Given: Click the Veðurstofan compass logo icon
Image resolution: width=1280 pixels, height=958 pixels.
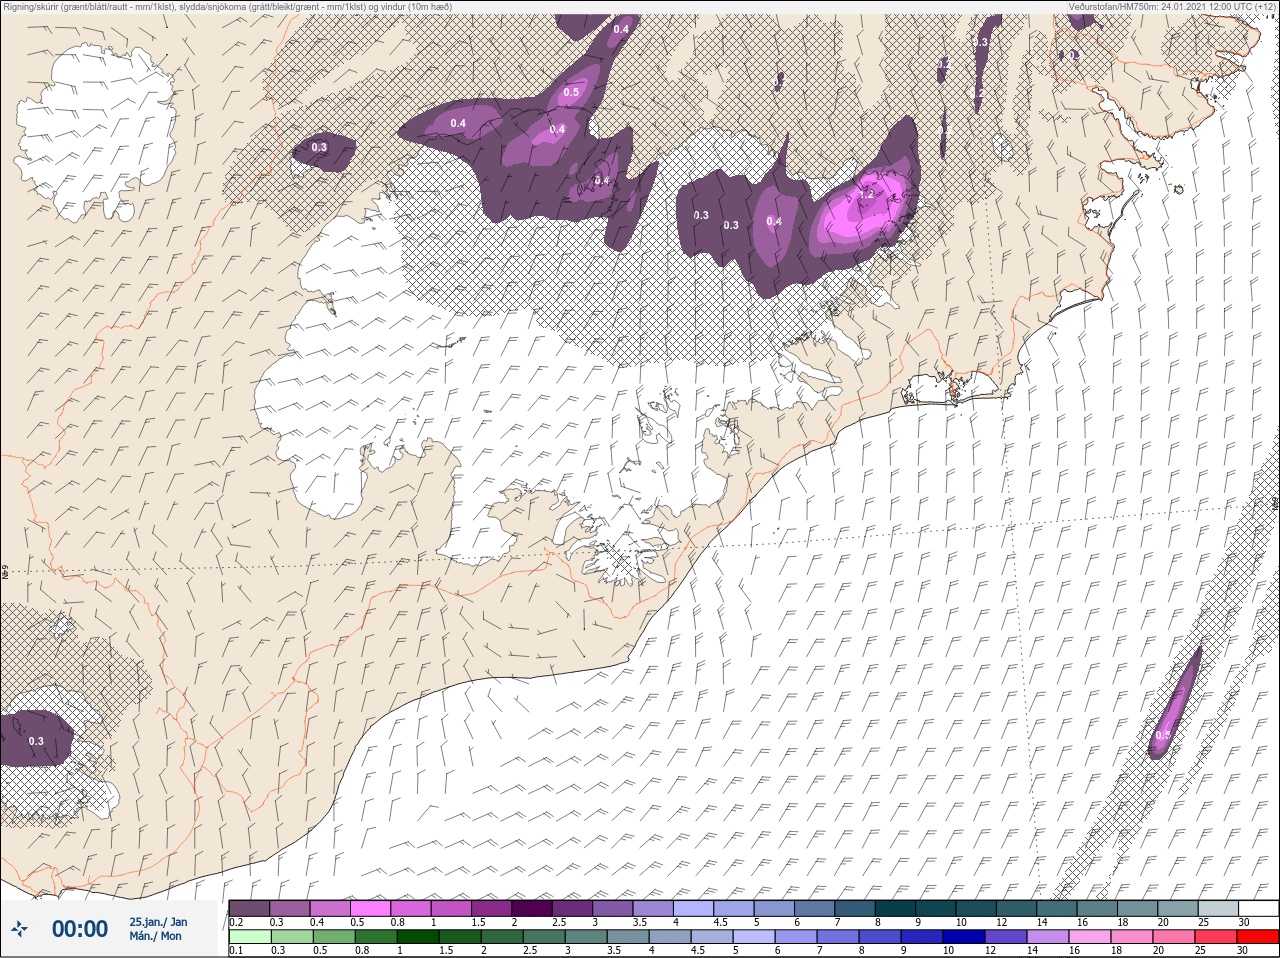Looking at the screenshot, I should [x=19, y=929].
